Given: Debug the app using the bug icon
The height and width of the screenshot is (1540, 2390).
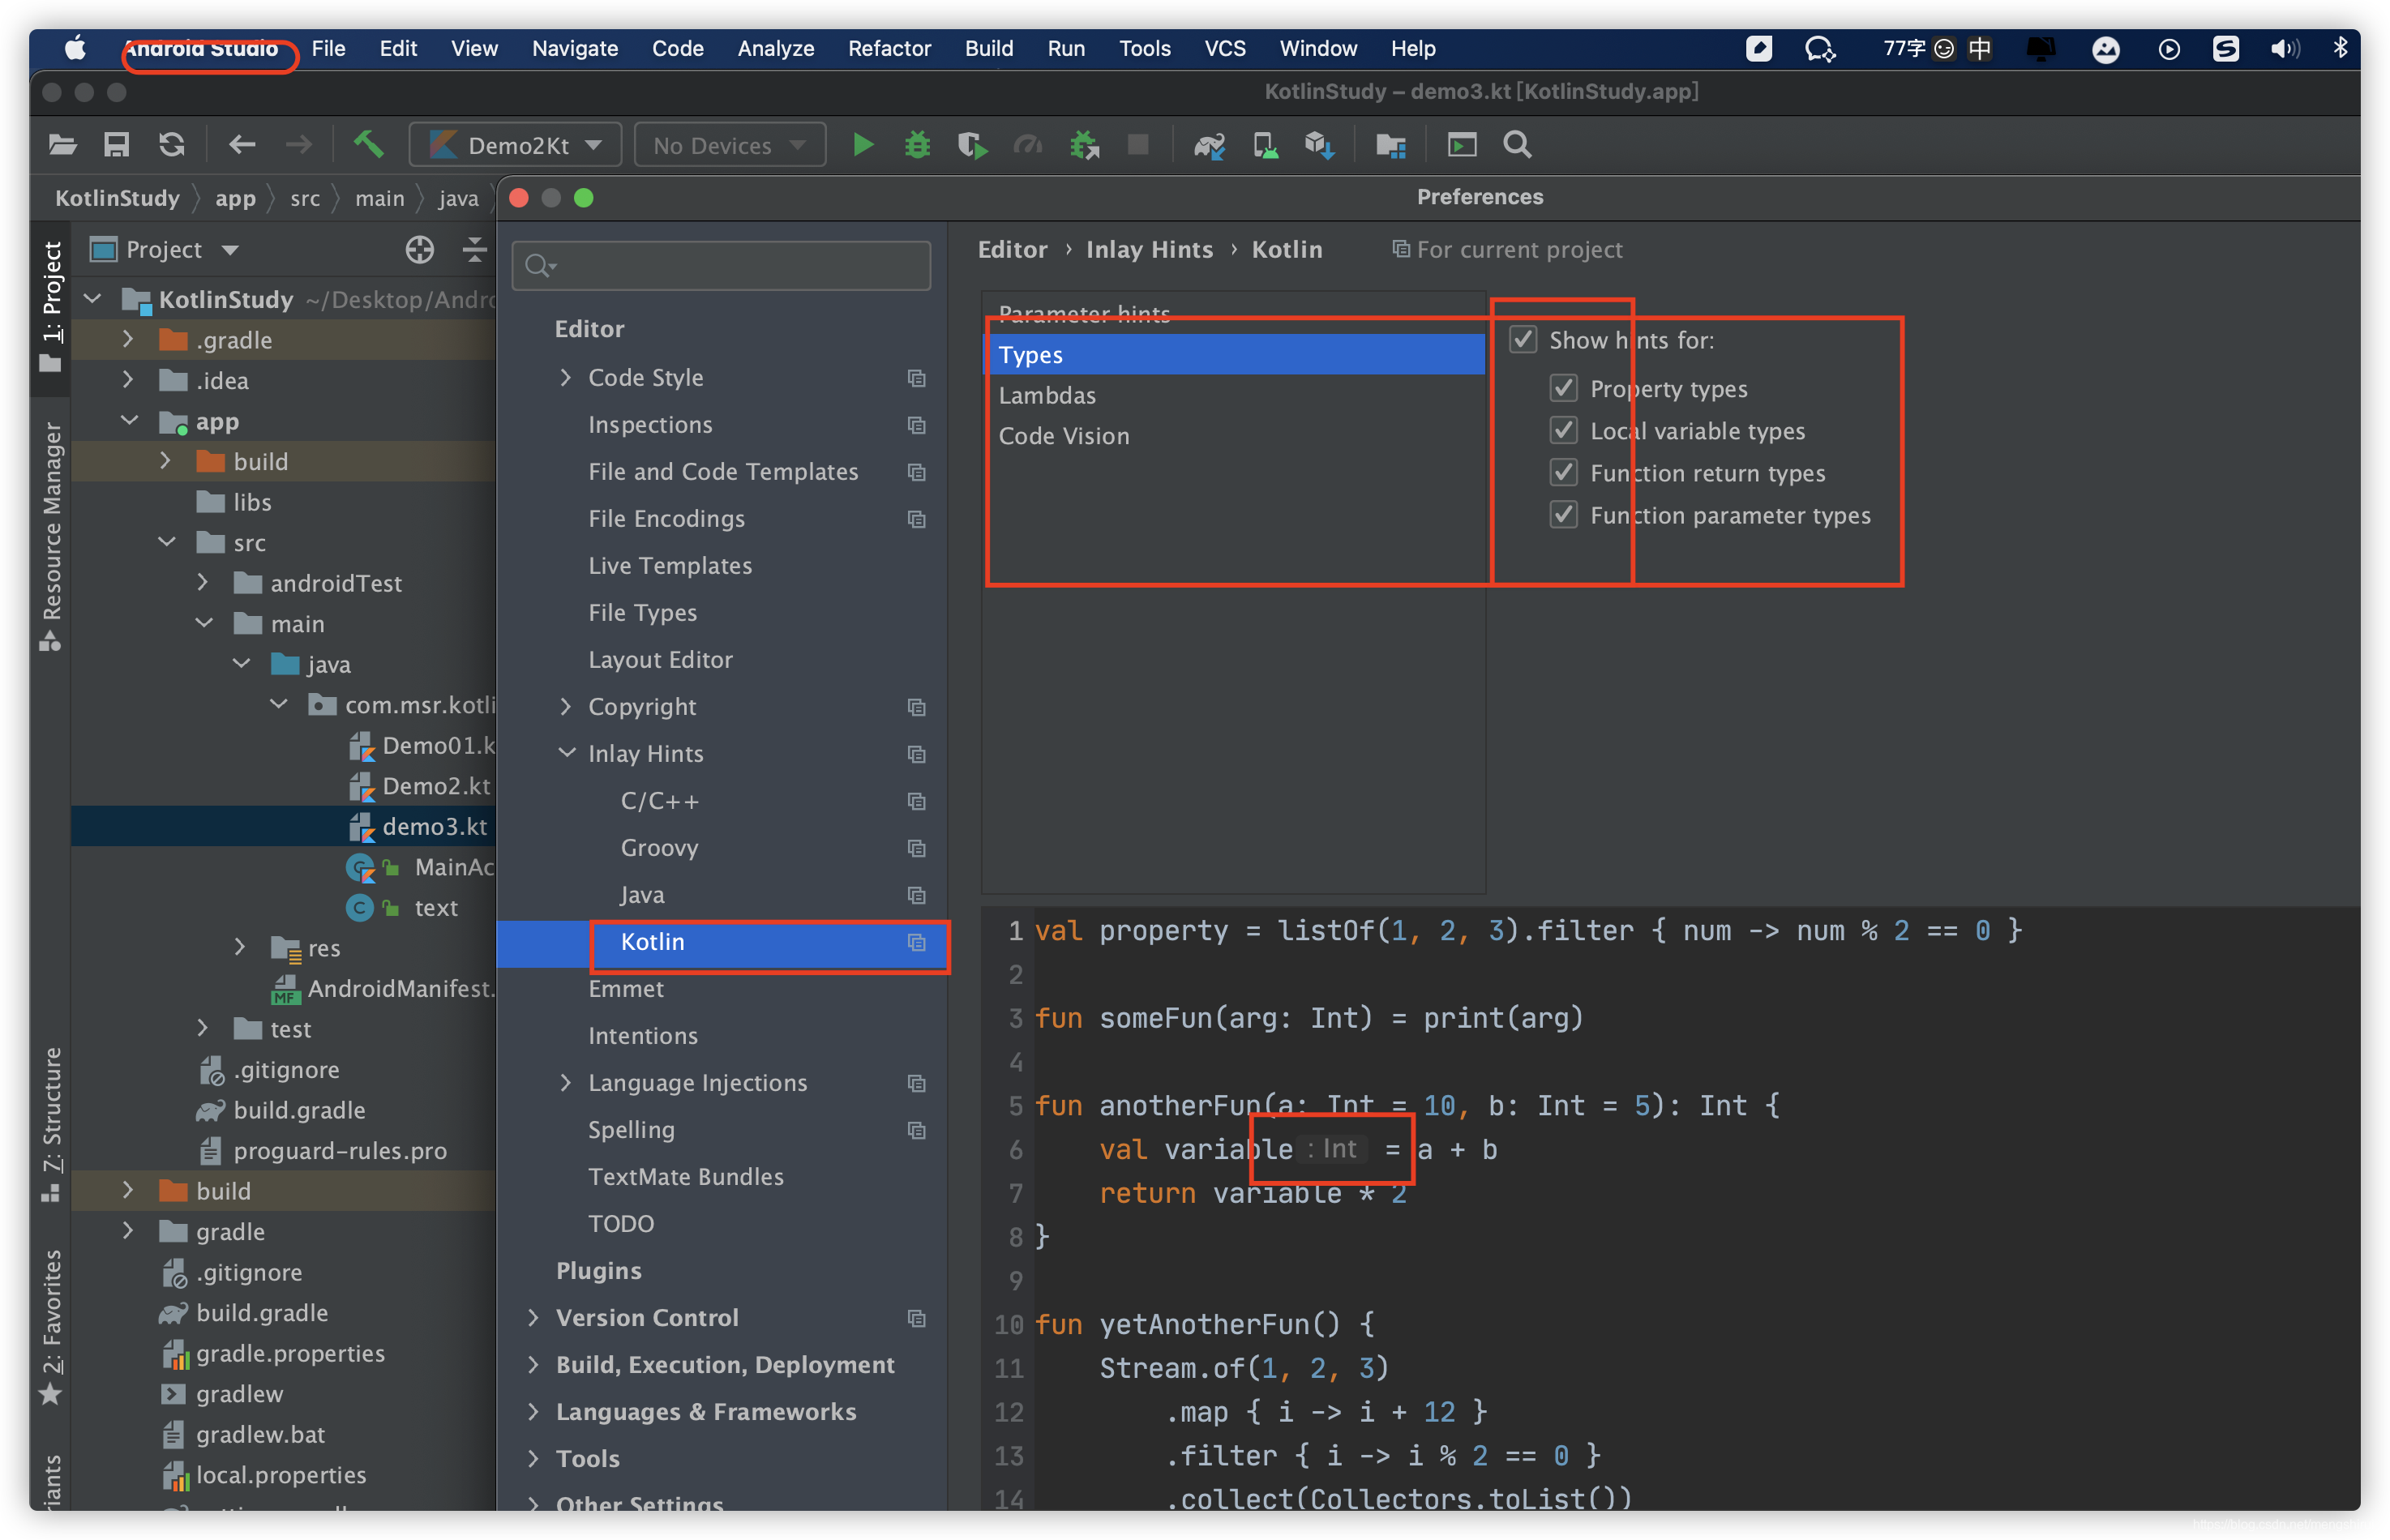Looking at the screenshot, I should click(916, 145).
